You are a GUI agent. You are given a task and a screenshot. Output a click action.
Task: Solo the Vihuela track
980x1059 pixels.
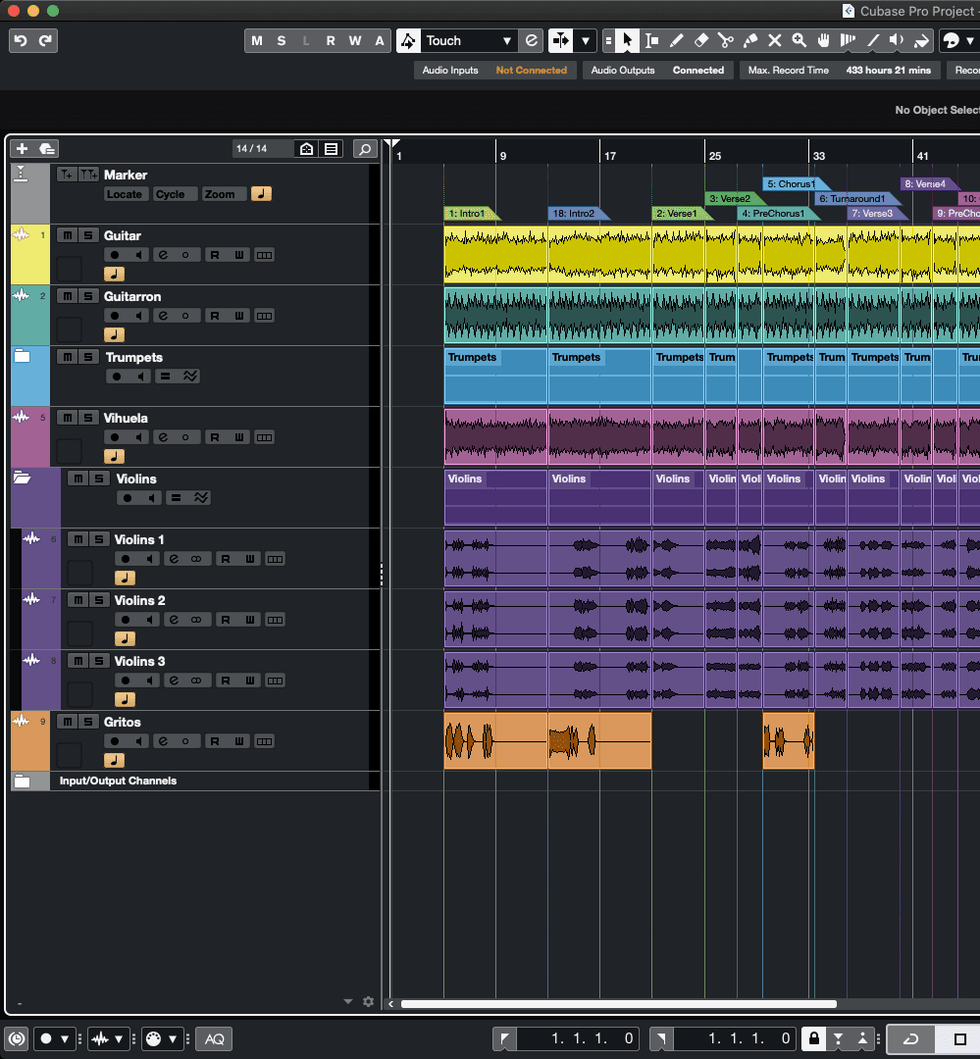point(87,418)
